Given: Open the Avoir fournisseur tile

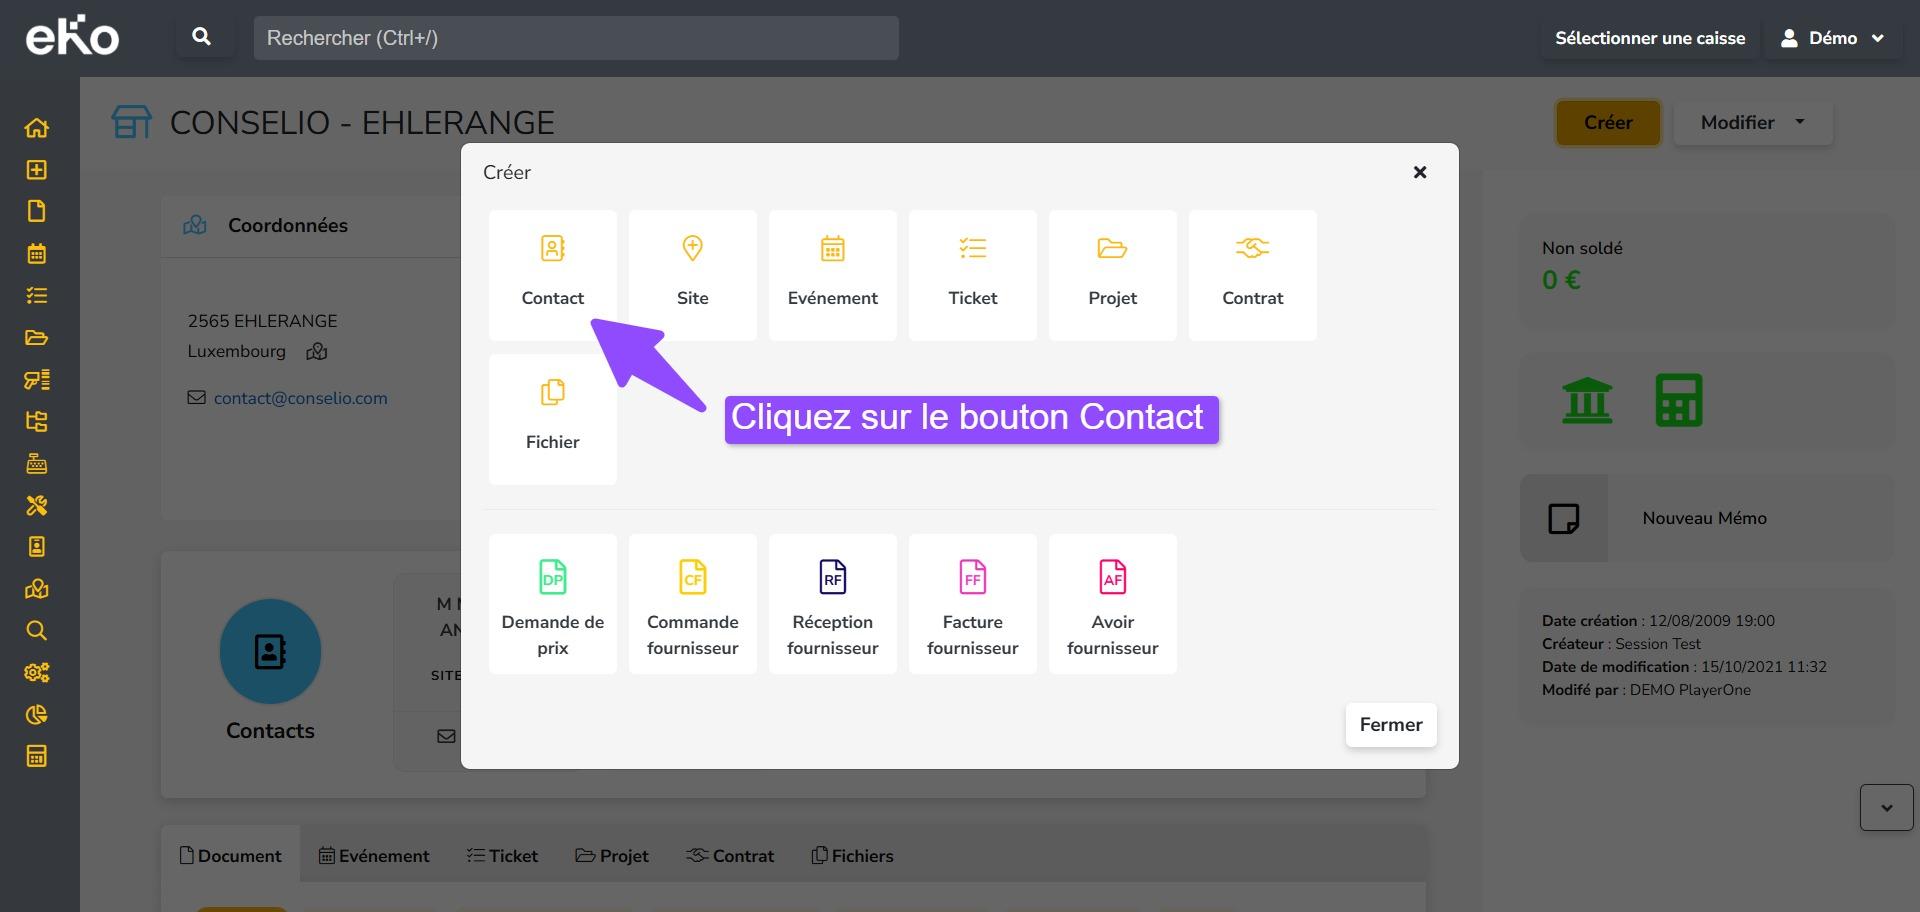Looking at the screenshot, I should point(1112,603).
